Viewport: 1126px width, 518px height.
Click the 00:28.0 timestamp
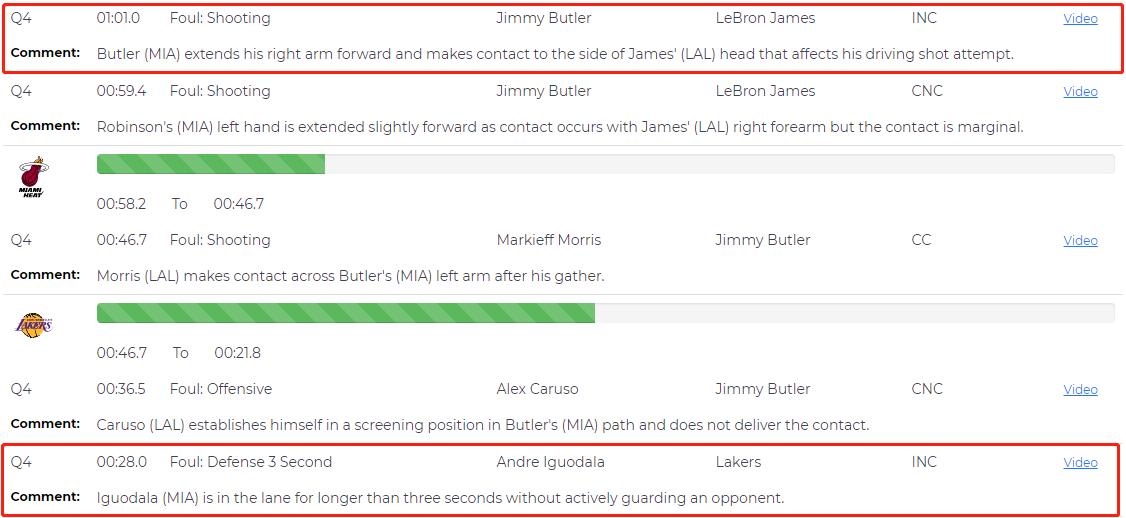click(121, 462)
